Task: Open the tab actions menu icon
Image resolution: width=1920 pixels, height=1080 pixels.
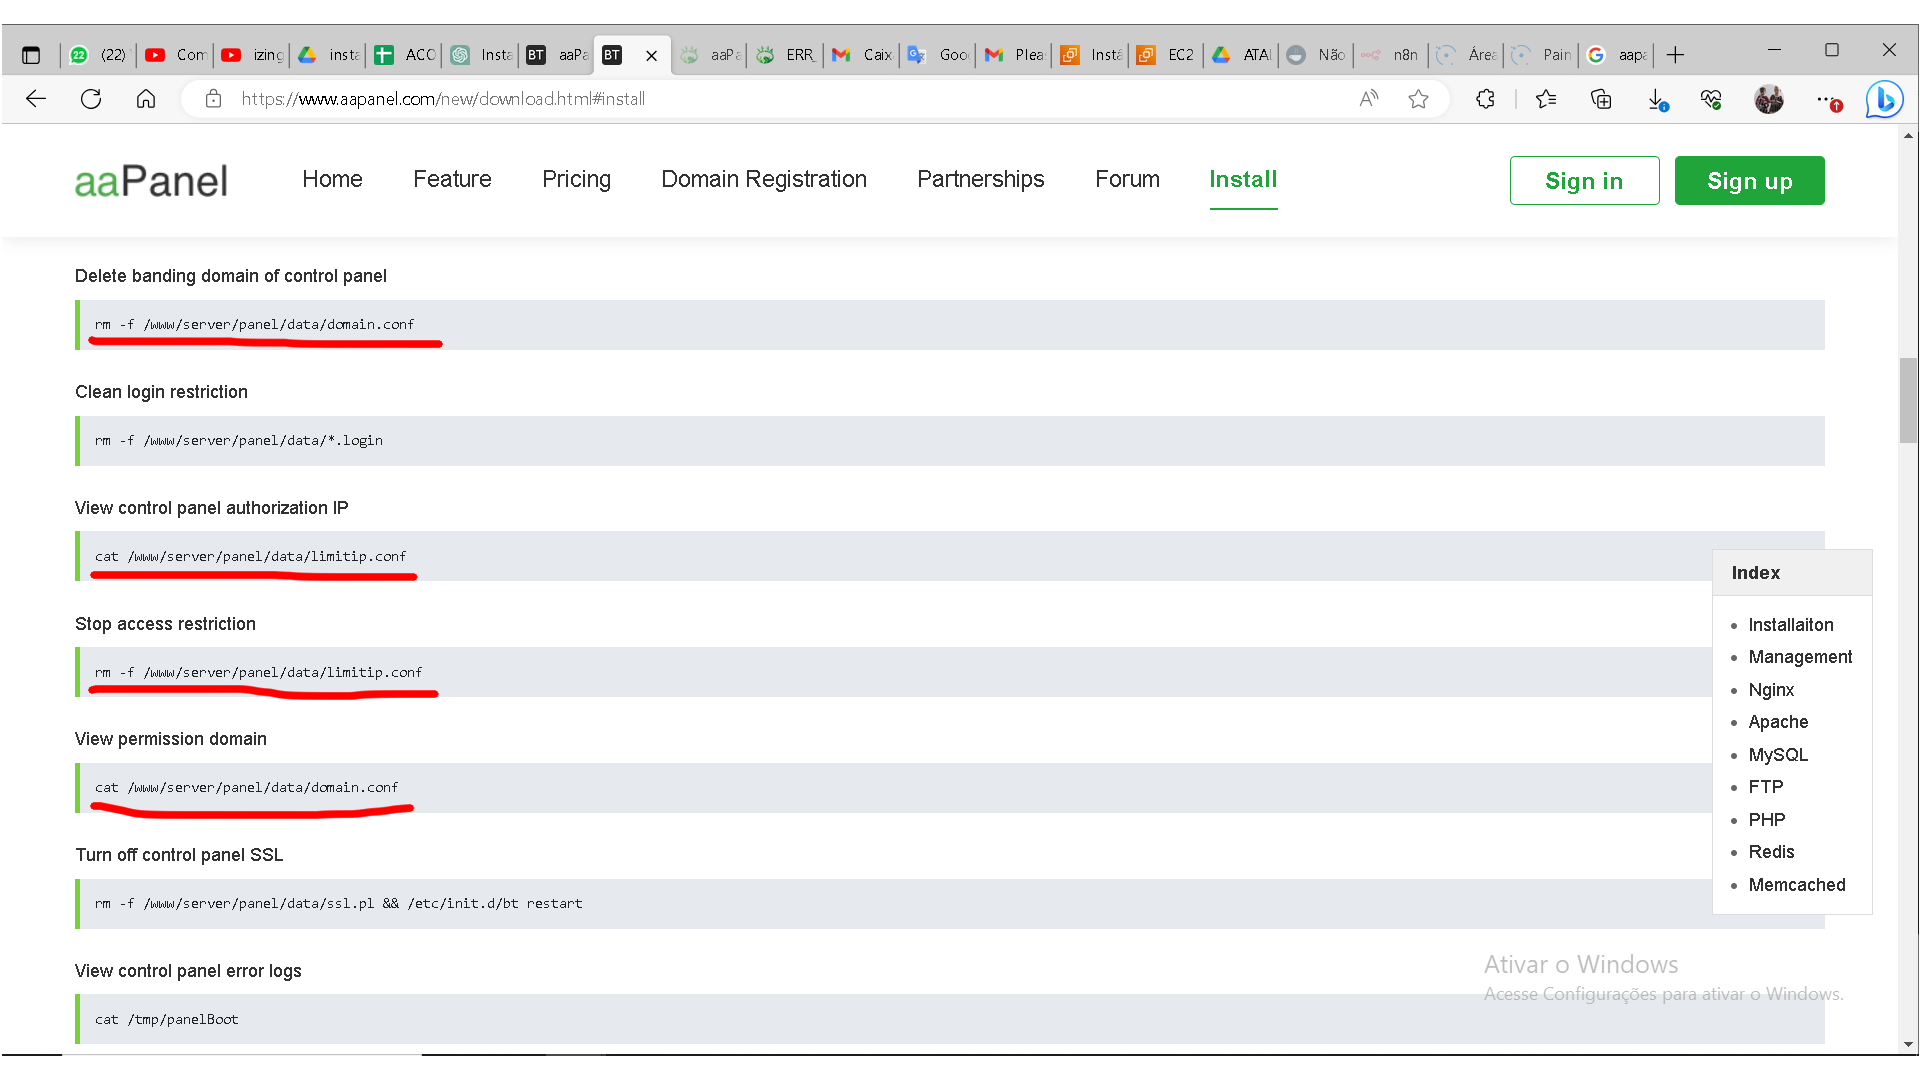Action: [31, 55]
